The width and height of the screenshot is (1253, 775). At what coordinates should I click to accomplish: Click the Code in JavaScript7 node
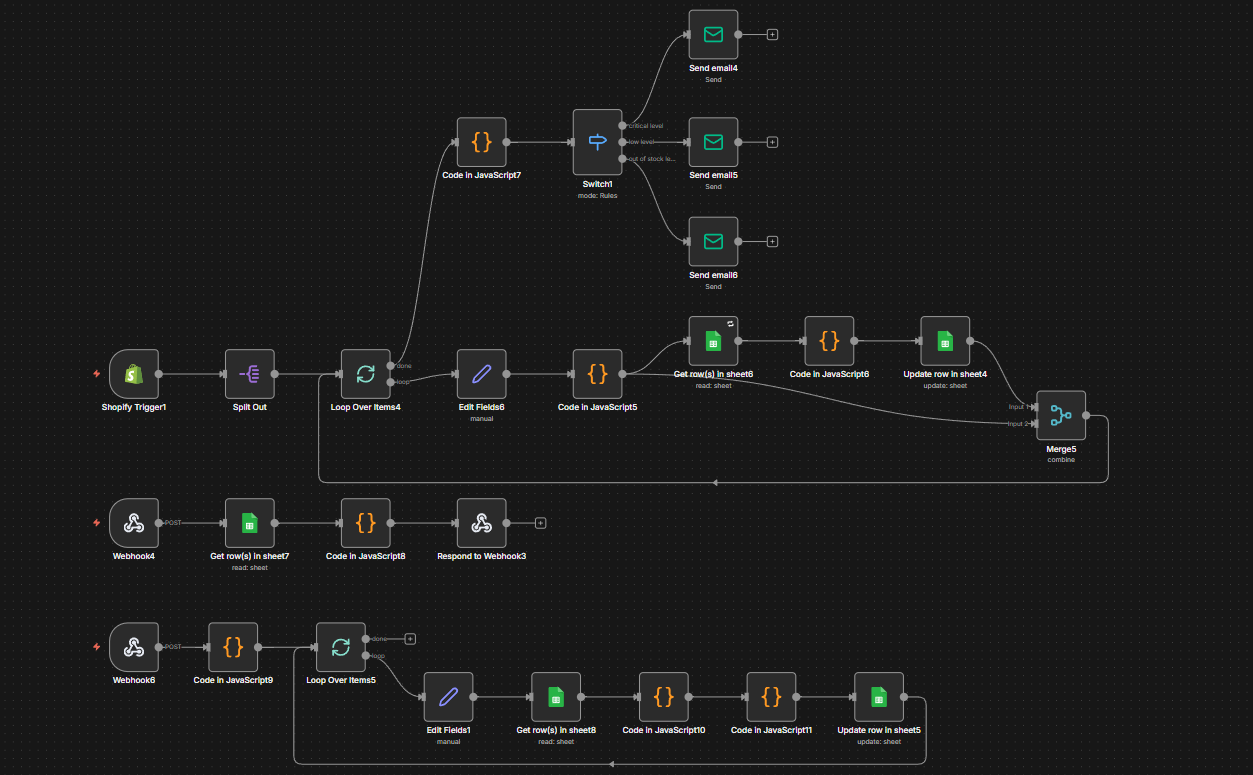click(481, 142)
